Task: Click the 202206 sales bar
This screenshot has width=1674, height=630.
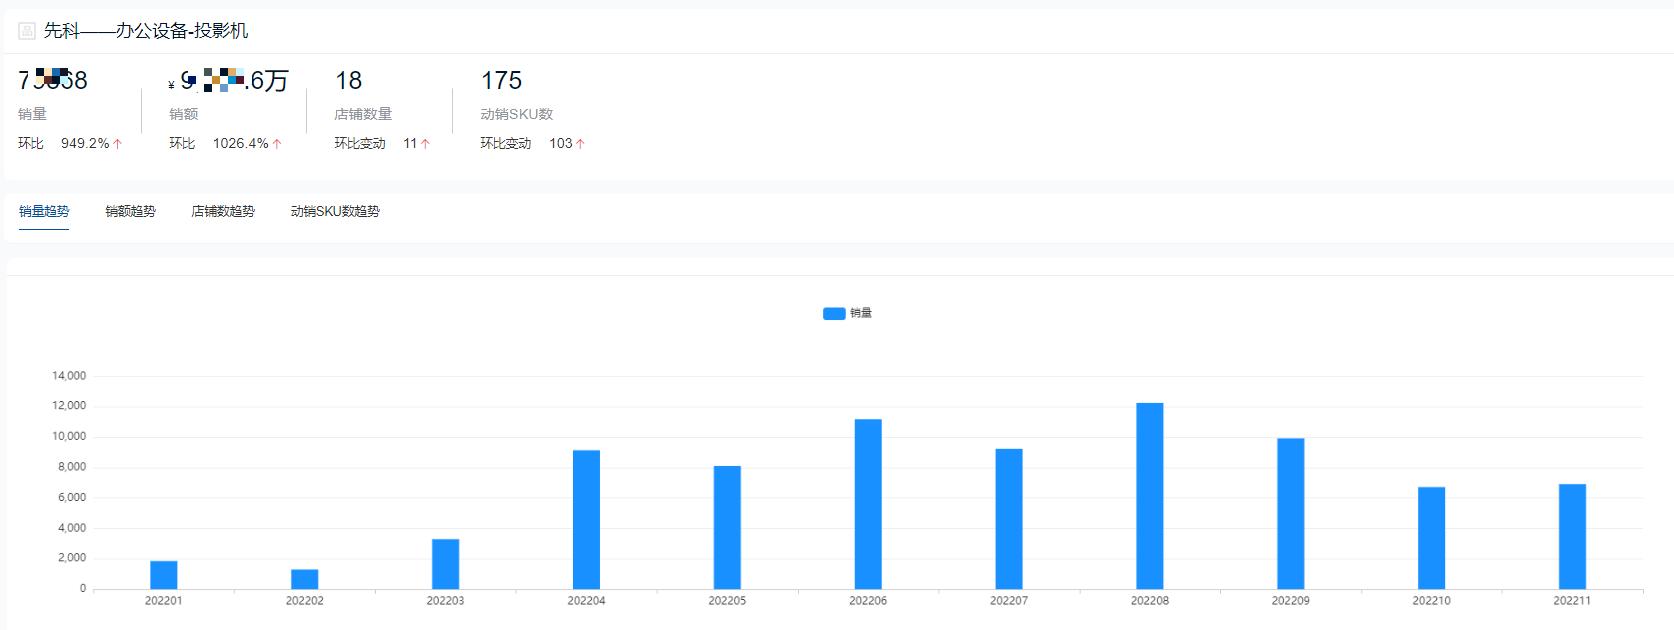Action: coord(868,504)
